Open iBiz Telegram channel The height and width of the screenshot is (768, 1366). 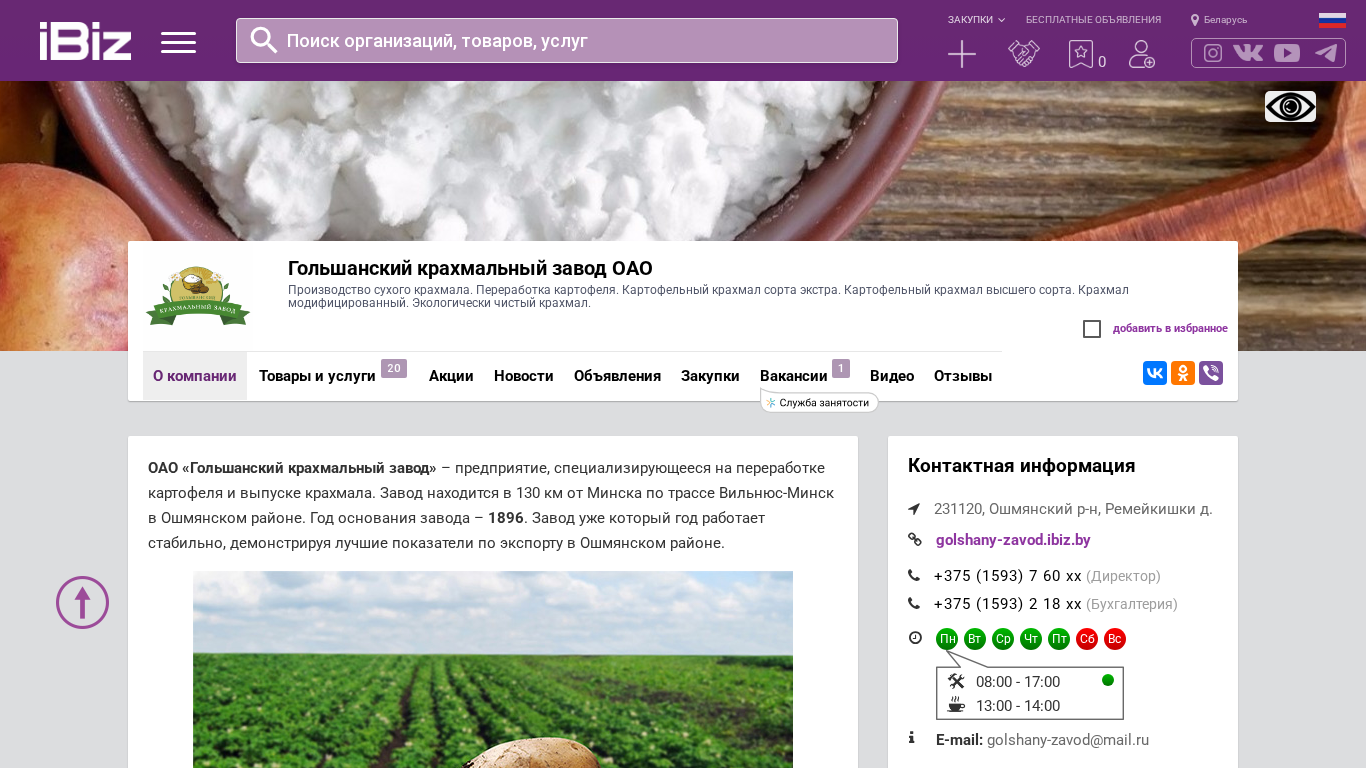(x=1326, y=53)
